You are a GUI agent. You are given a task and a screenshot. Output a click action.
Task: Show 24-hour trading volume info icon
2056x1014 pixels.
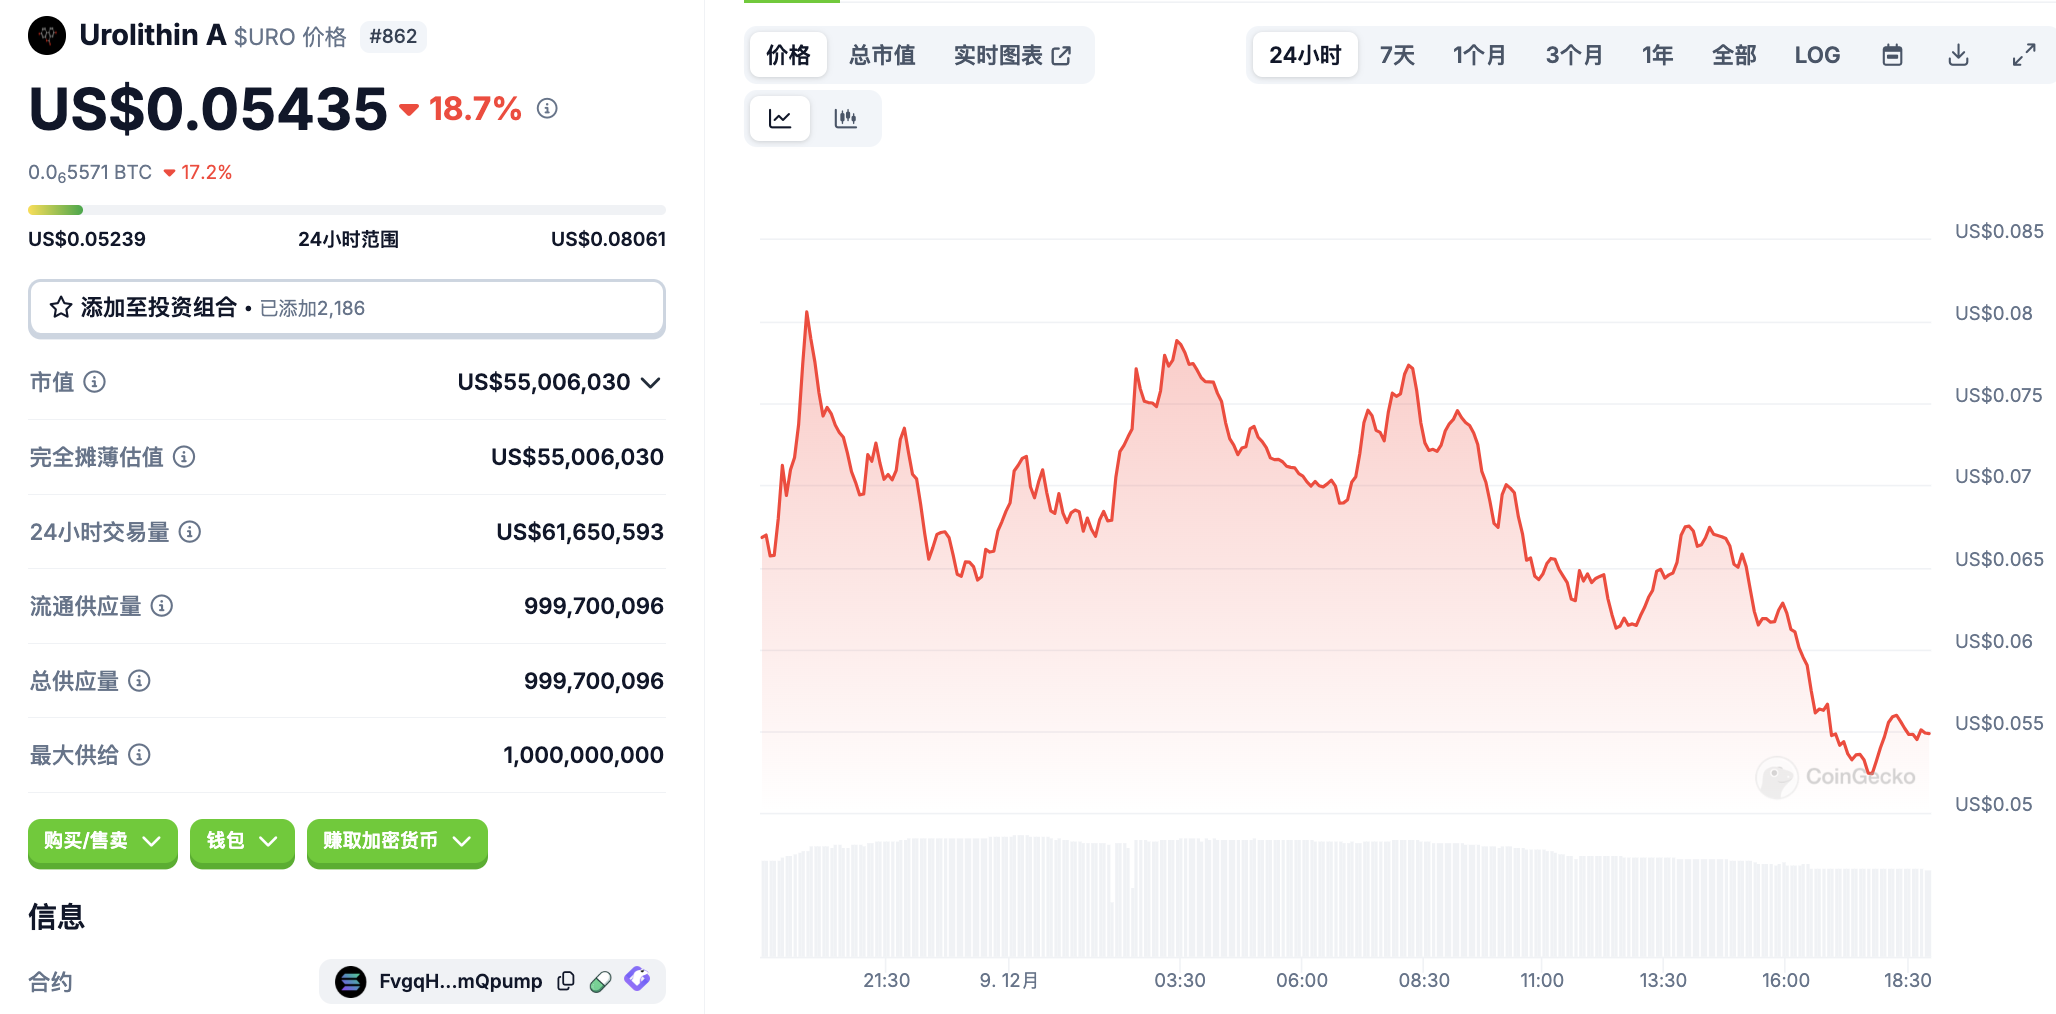coord(190,532)
